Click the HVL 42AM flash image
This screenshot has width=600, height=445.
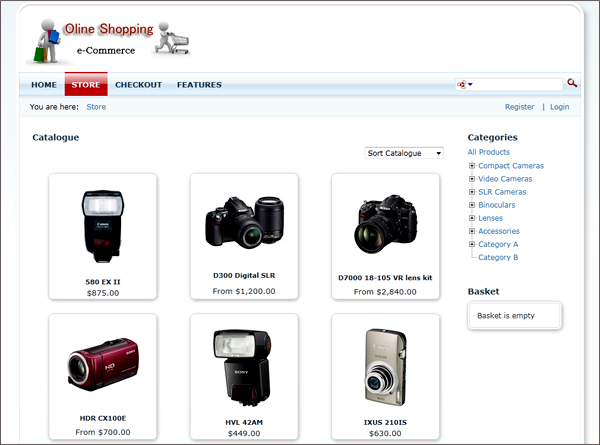point(243,367)
